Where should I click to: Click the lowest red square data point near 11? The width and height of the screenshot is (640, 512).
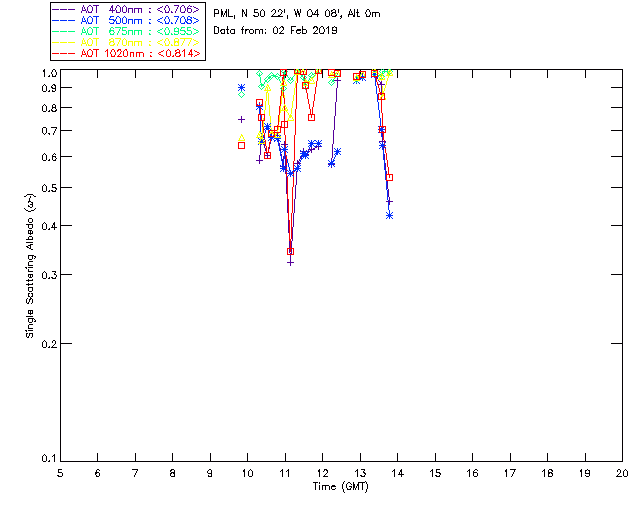point(291,252)
